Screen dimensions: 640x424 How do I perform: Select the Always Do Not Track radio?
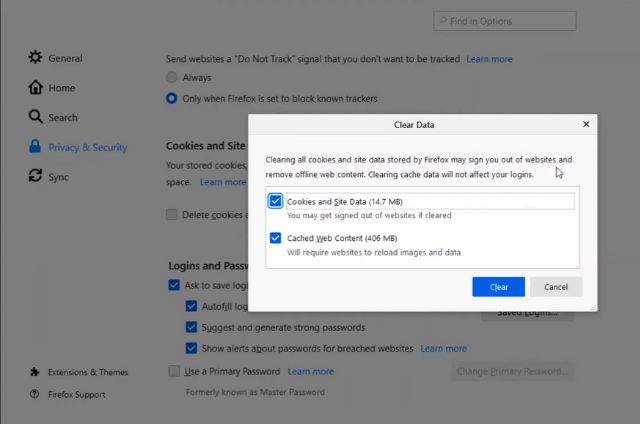(171, 77)
